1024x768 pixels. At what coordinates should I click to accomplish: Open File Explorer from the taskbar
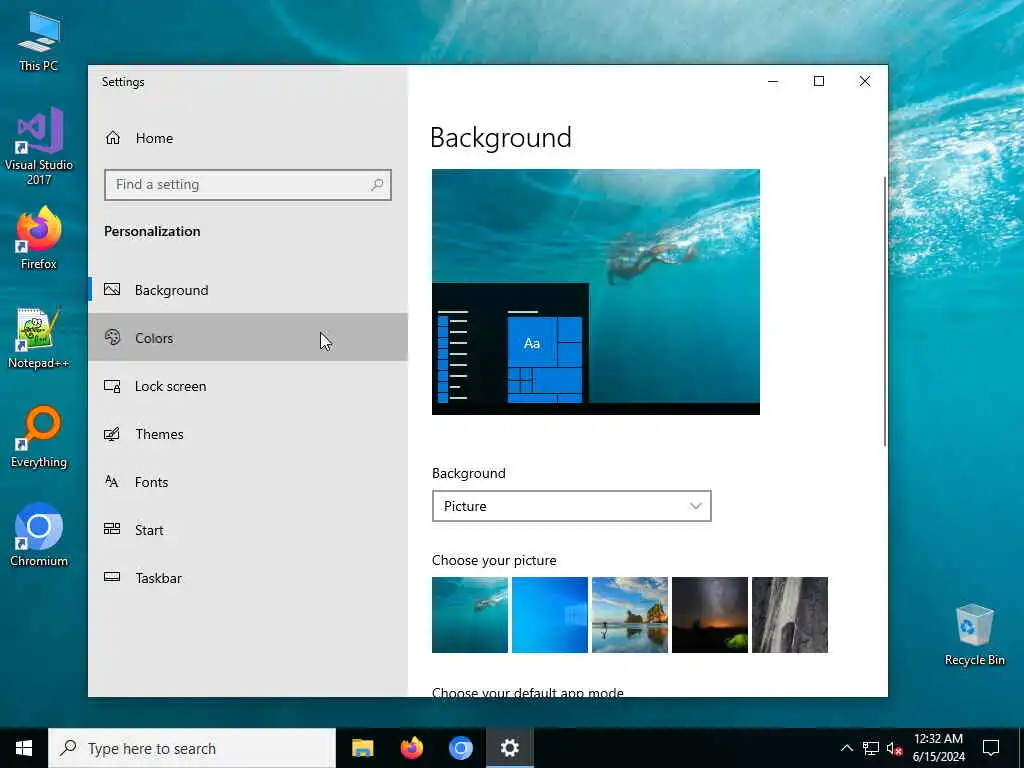coord(362,748)
